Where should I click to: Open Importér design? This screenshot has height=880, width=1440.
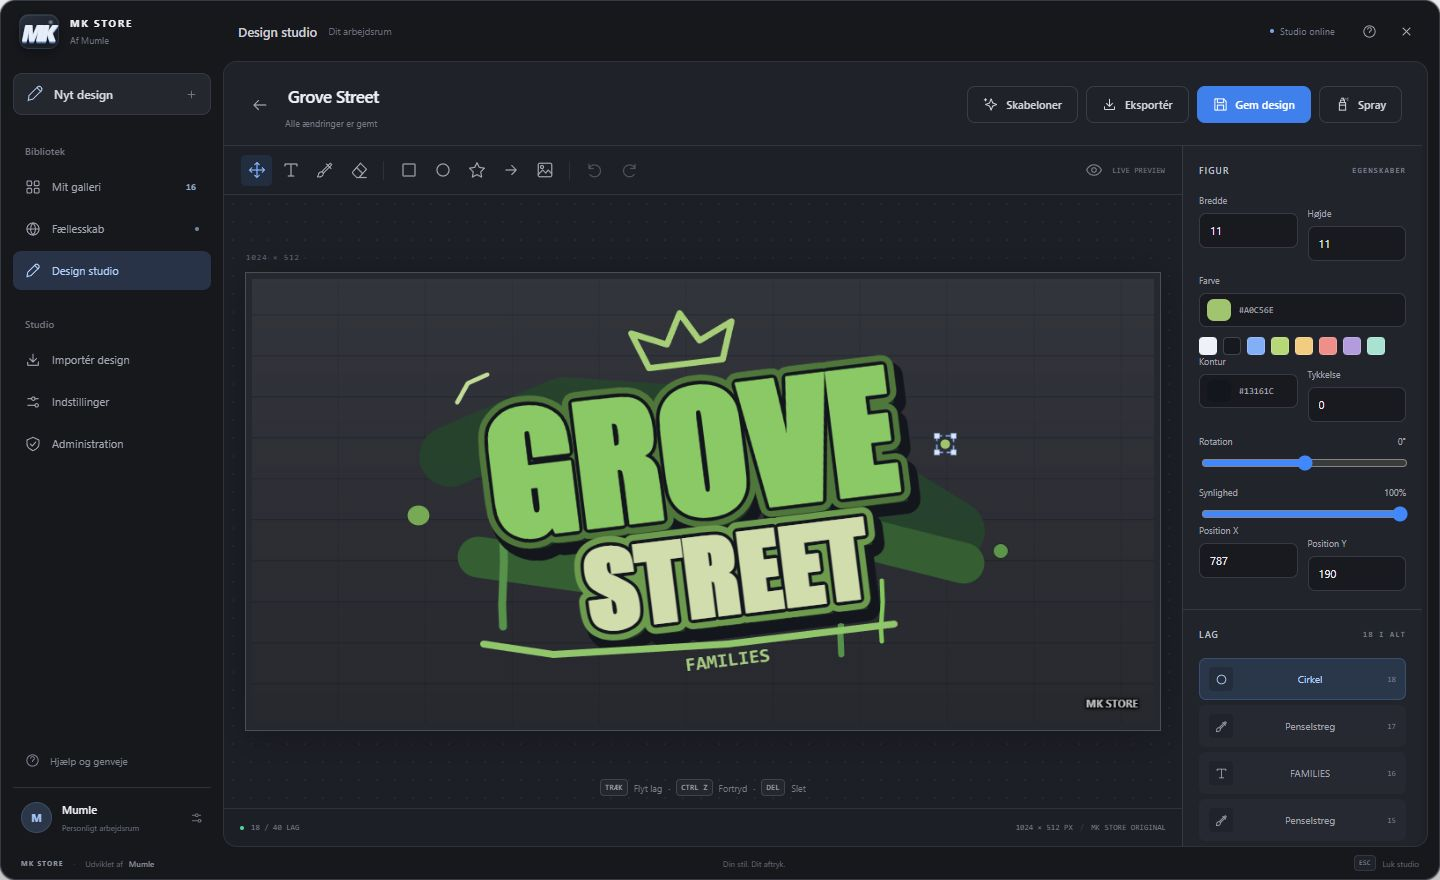(112, 360)
